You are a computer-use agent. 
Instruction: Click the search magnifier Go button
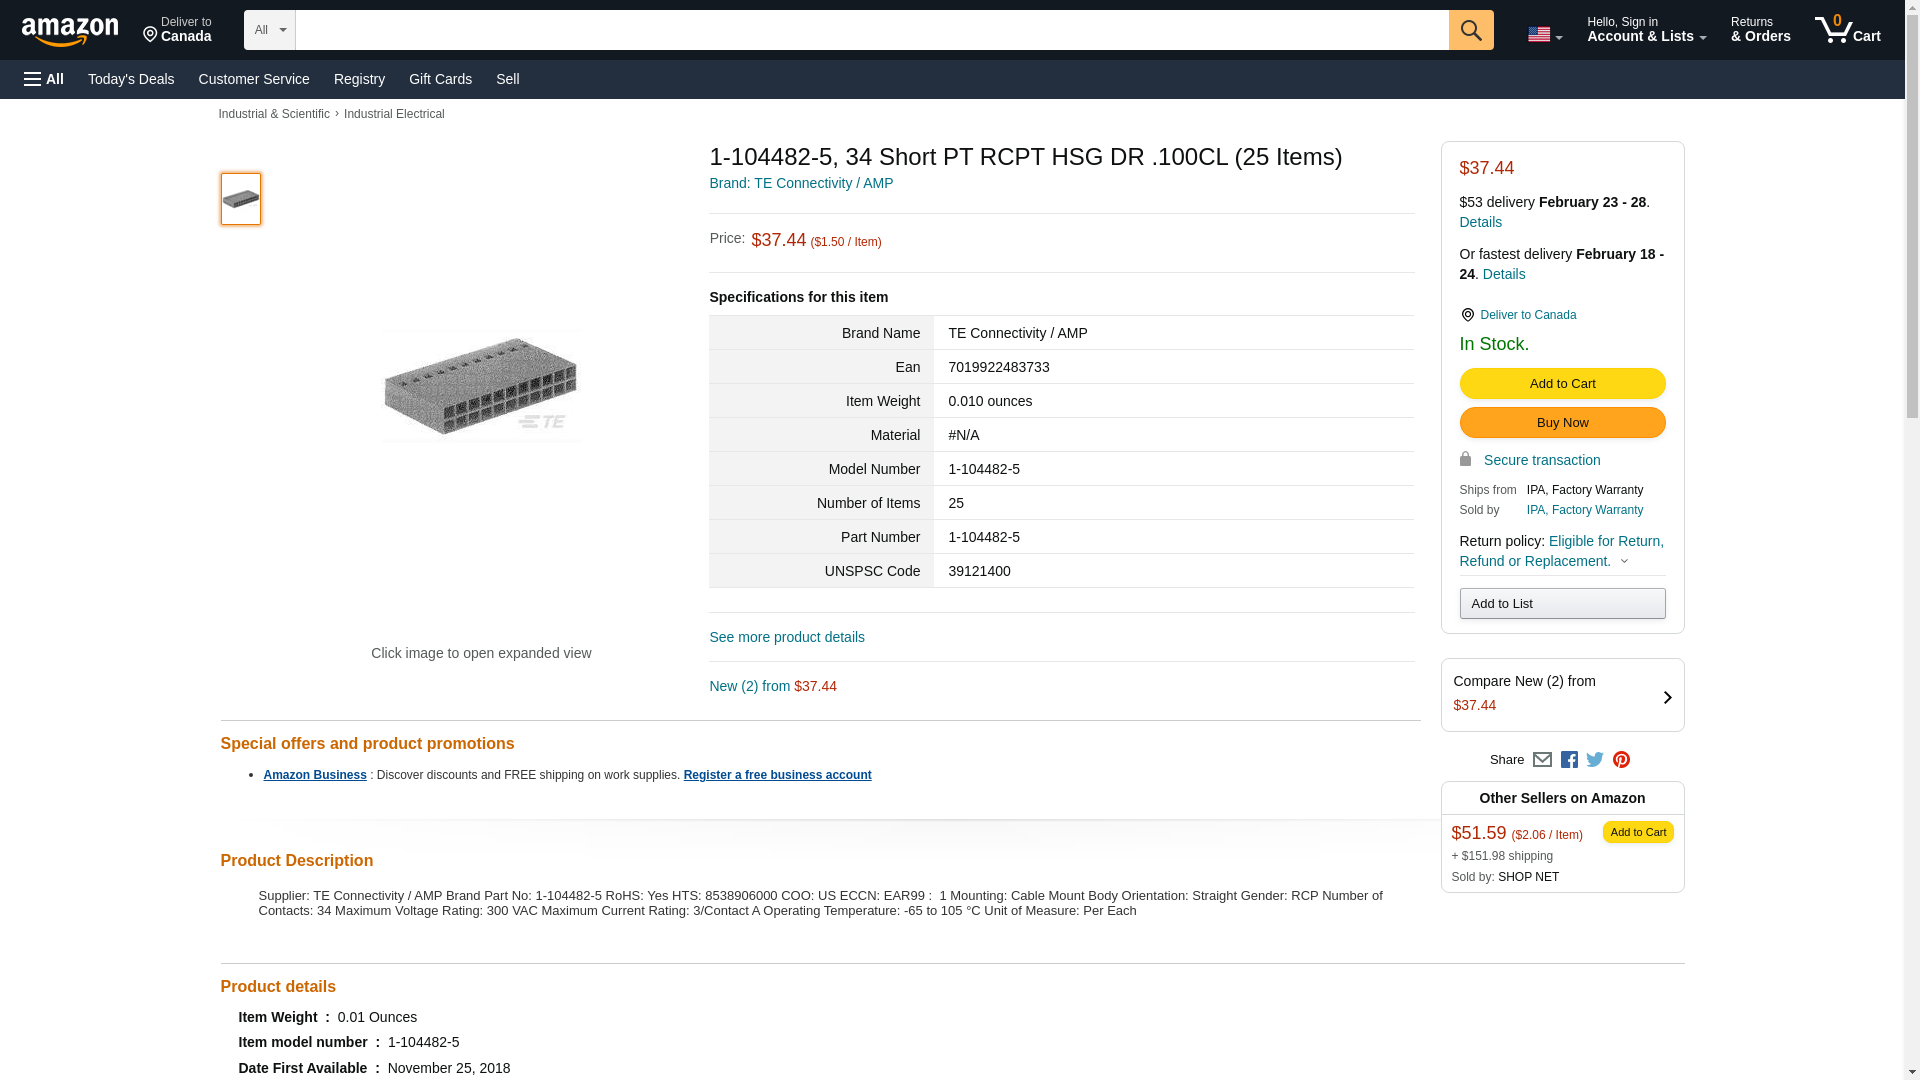click(1470, 30)
